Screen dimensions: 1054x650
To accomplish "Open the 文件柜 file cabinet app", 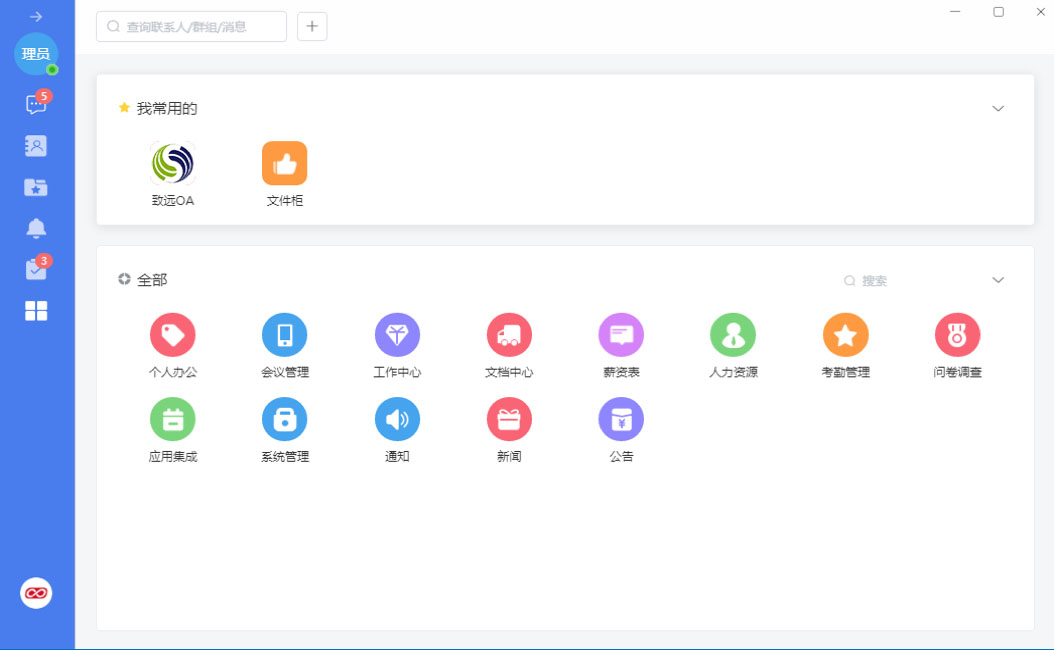I will [x=284, y=164].
